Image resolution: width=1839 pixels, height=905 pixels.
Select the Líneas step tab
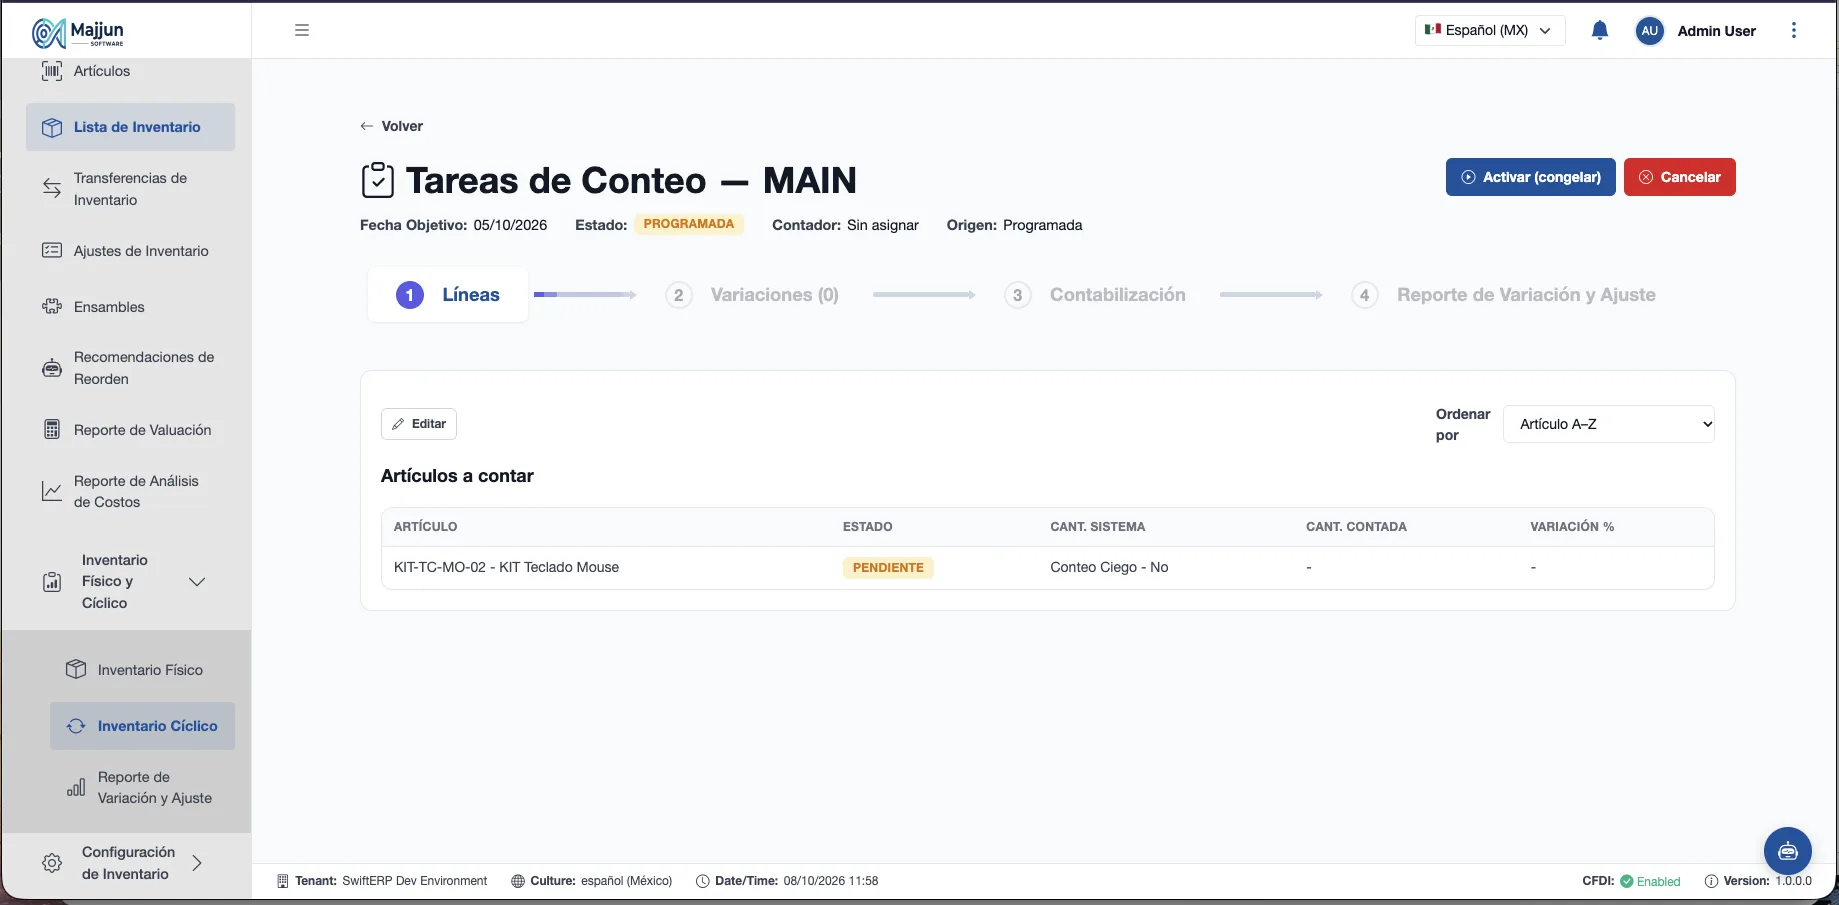coord(448,295)
